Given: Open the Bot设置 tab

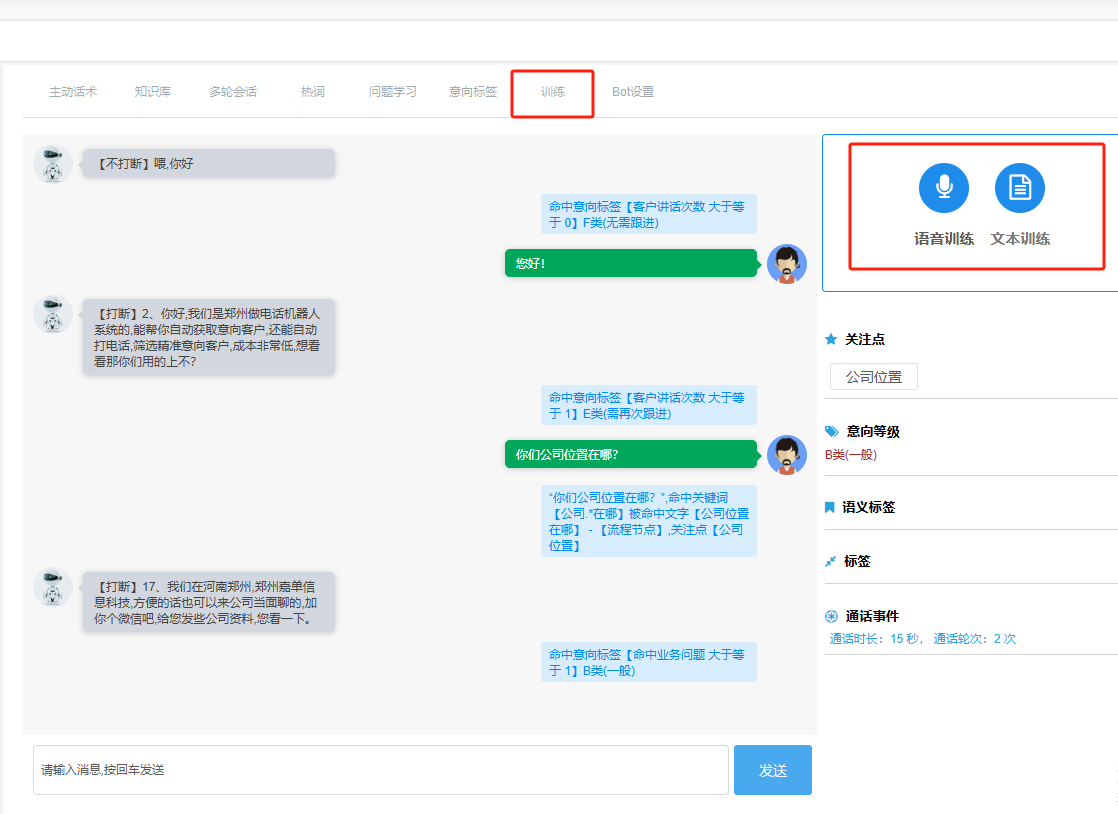Looking at the screenshot, I should click(633, 92).
